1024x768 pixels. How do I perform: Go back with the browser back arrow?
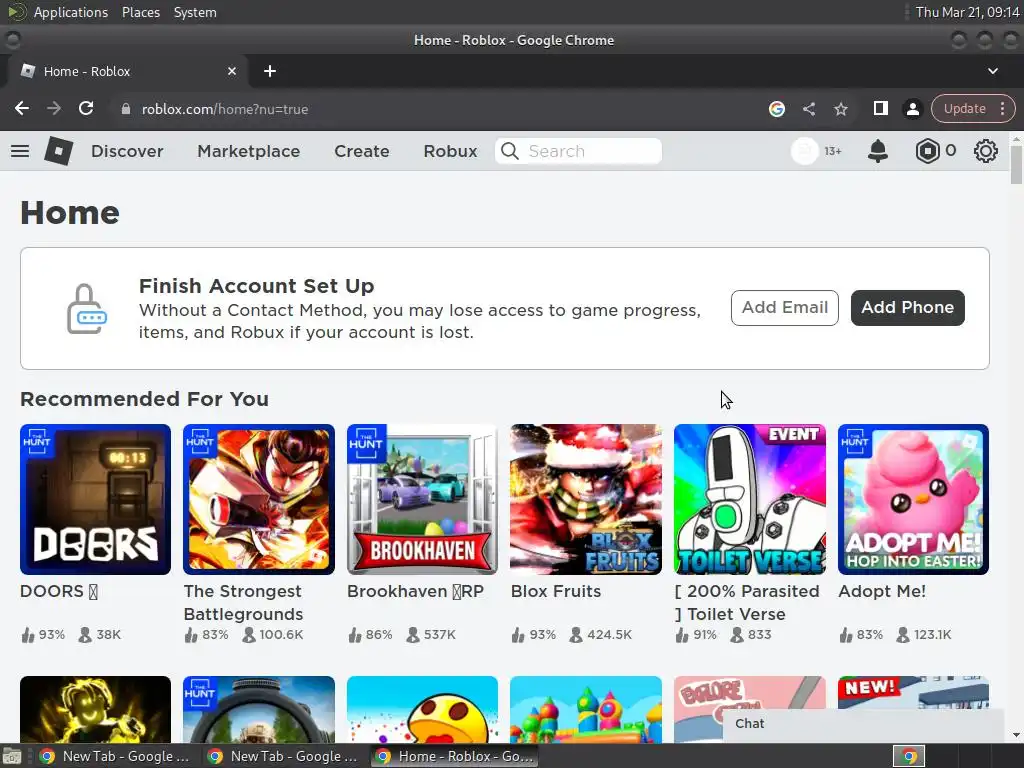pyautogui.click(x=22, y=108)
